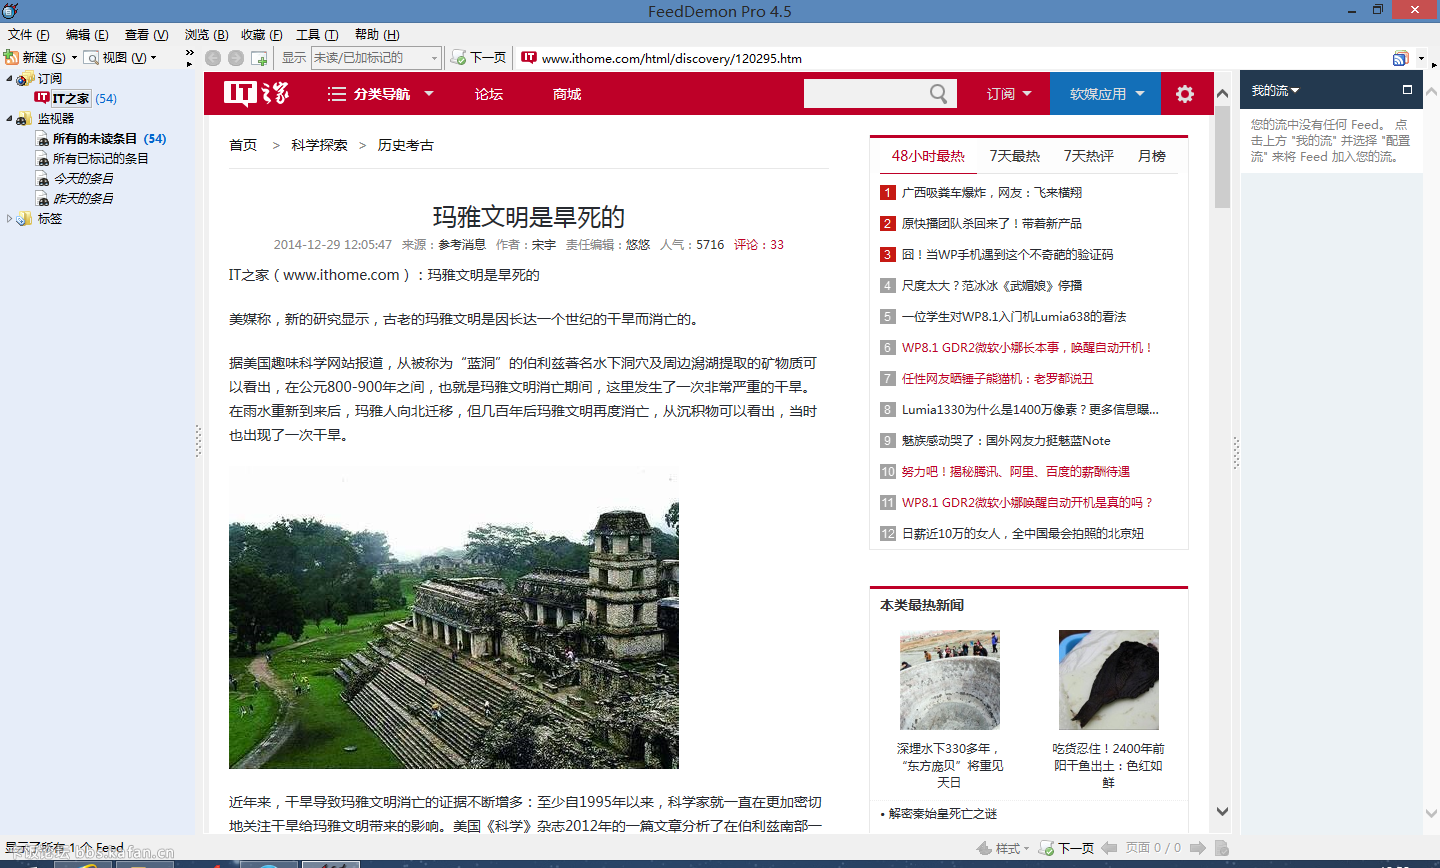Viewport: 1440px width, 868px height.
Task: Open the 软媒应用 dropdown
Action: coord(1105,94)
